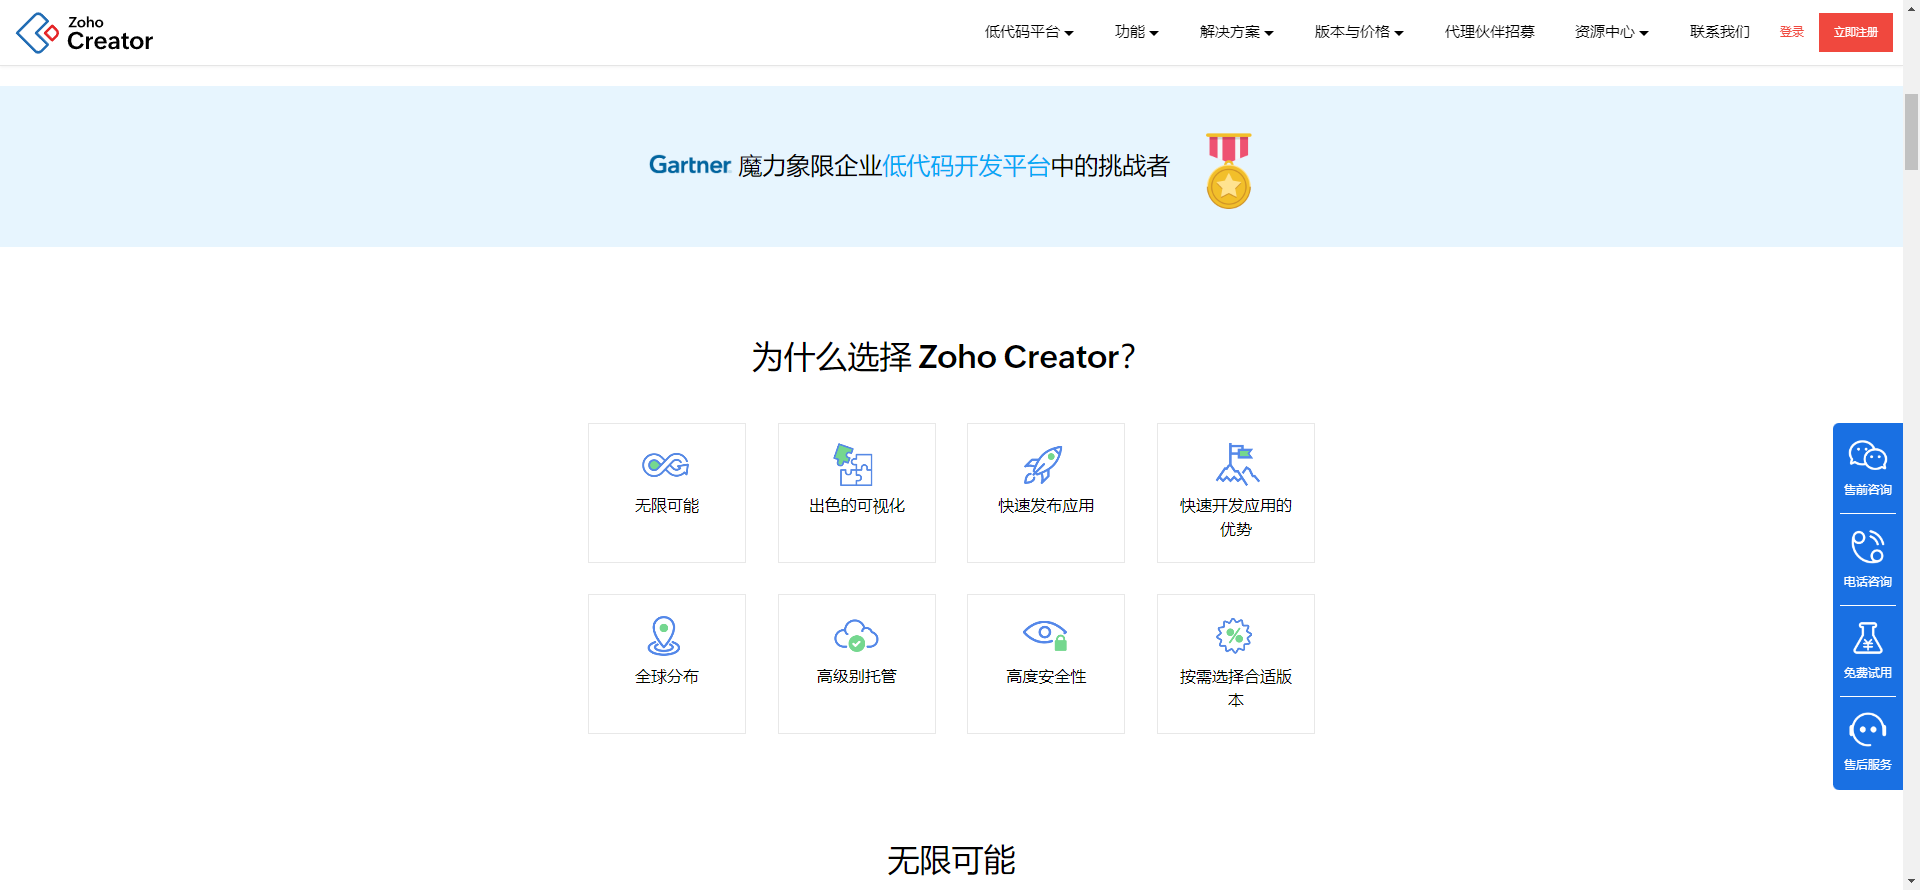Open 免费试用 free trial widget
Viewport: 1920px width, 890px height.
(x=1868, y=651)
